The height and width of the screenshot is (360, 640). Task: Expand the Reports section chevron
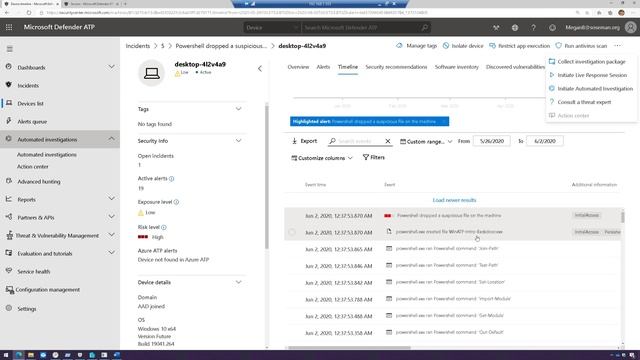coord(111,199)
